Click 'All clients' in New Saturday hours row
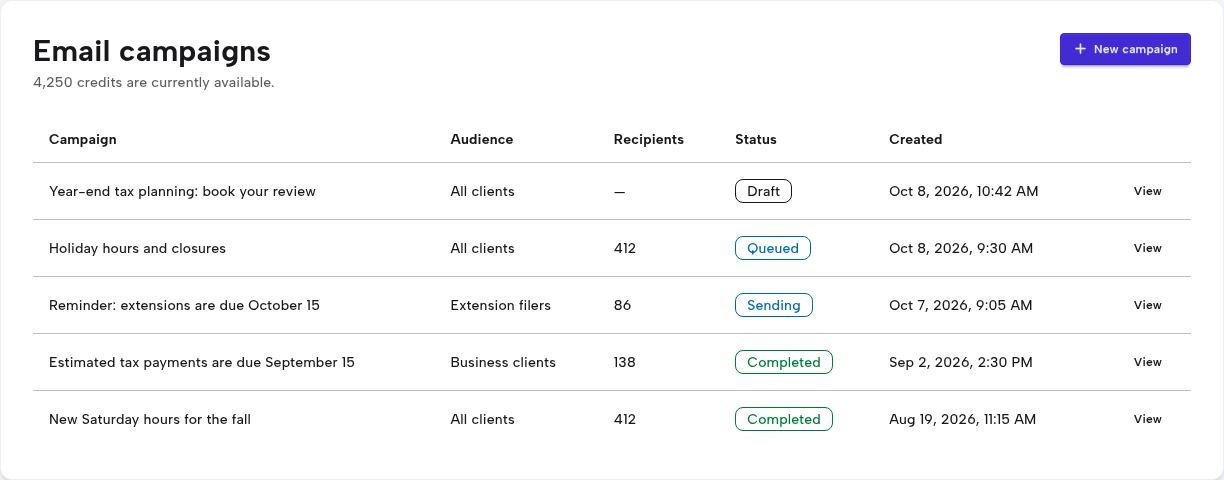 click(483, 419)
